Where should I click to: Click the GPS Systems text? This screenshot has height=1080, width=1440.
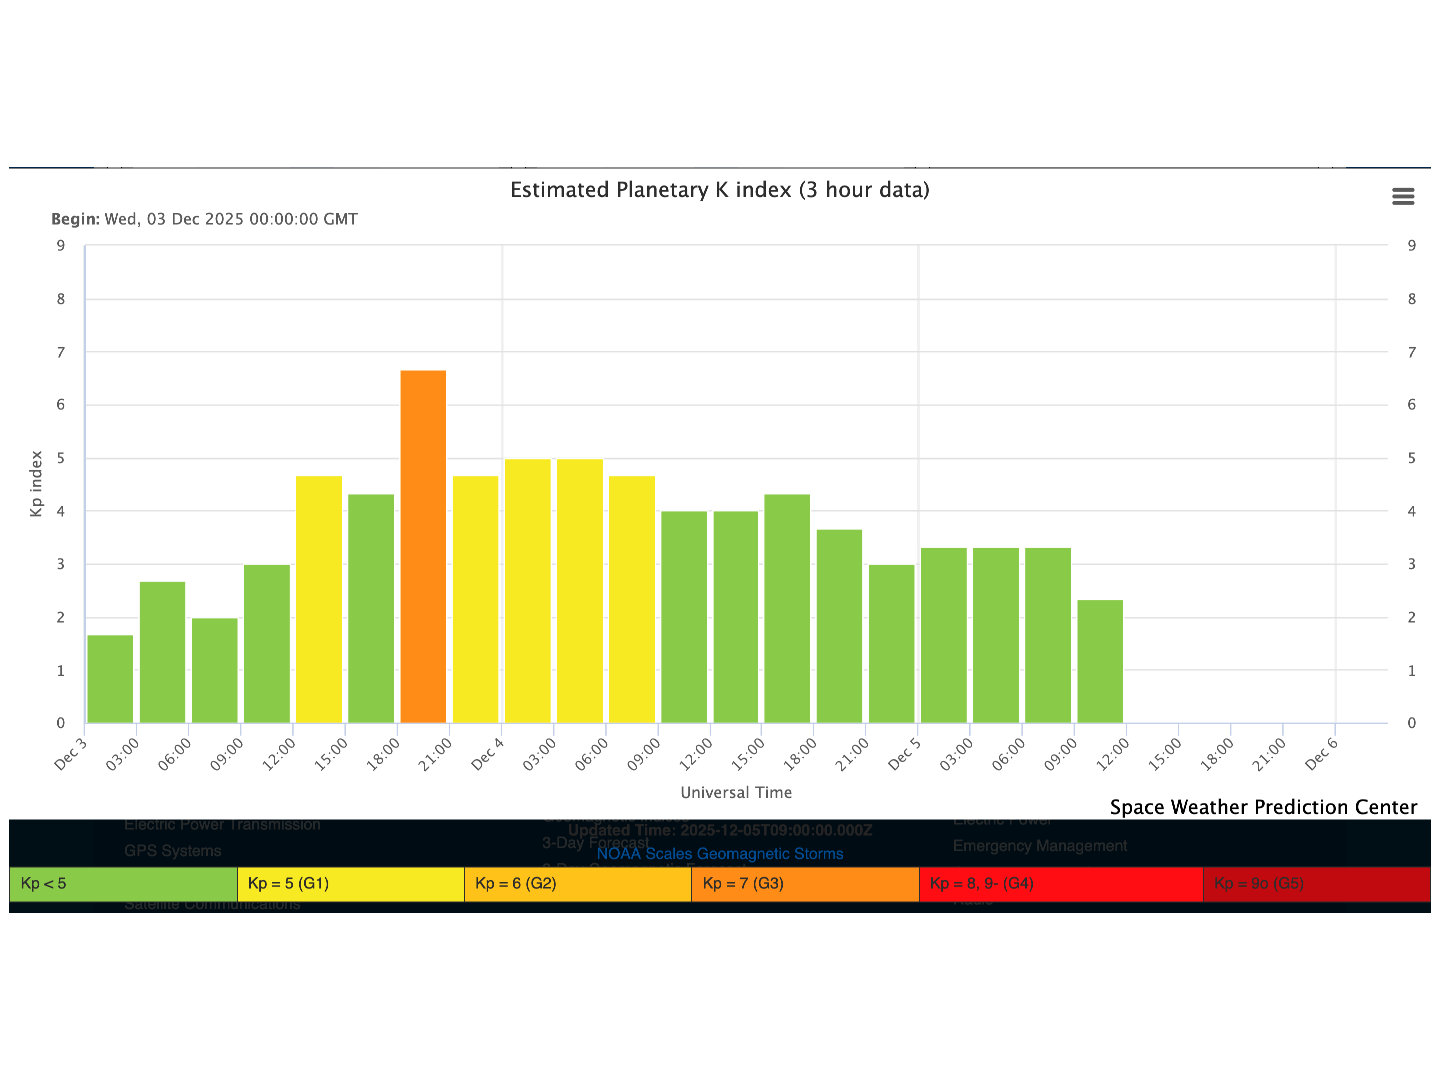173,851
